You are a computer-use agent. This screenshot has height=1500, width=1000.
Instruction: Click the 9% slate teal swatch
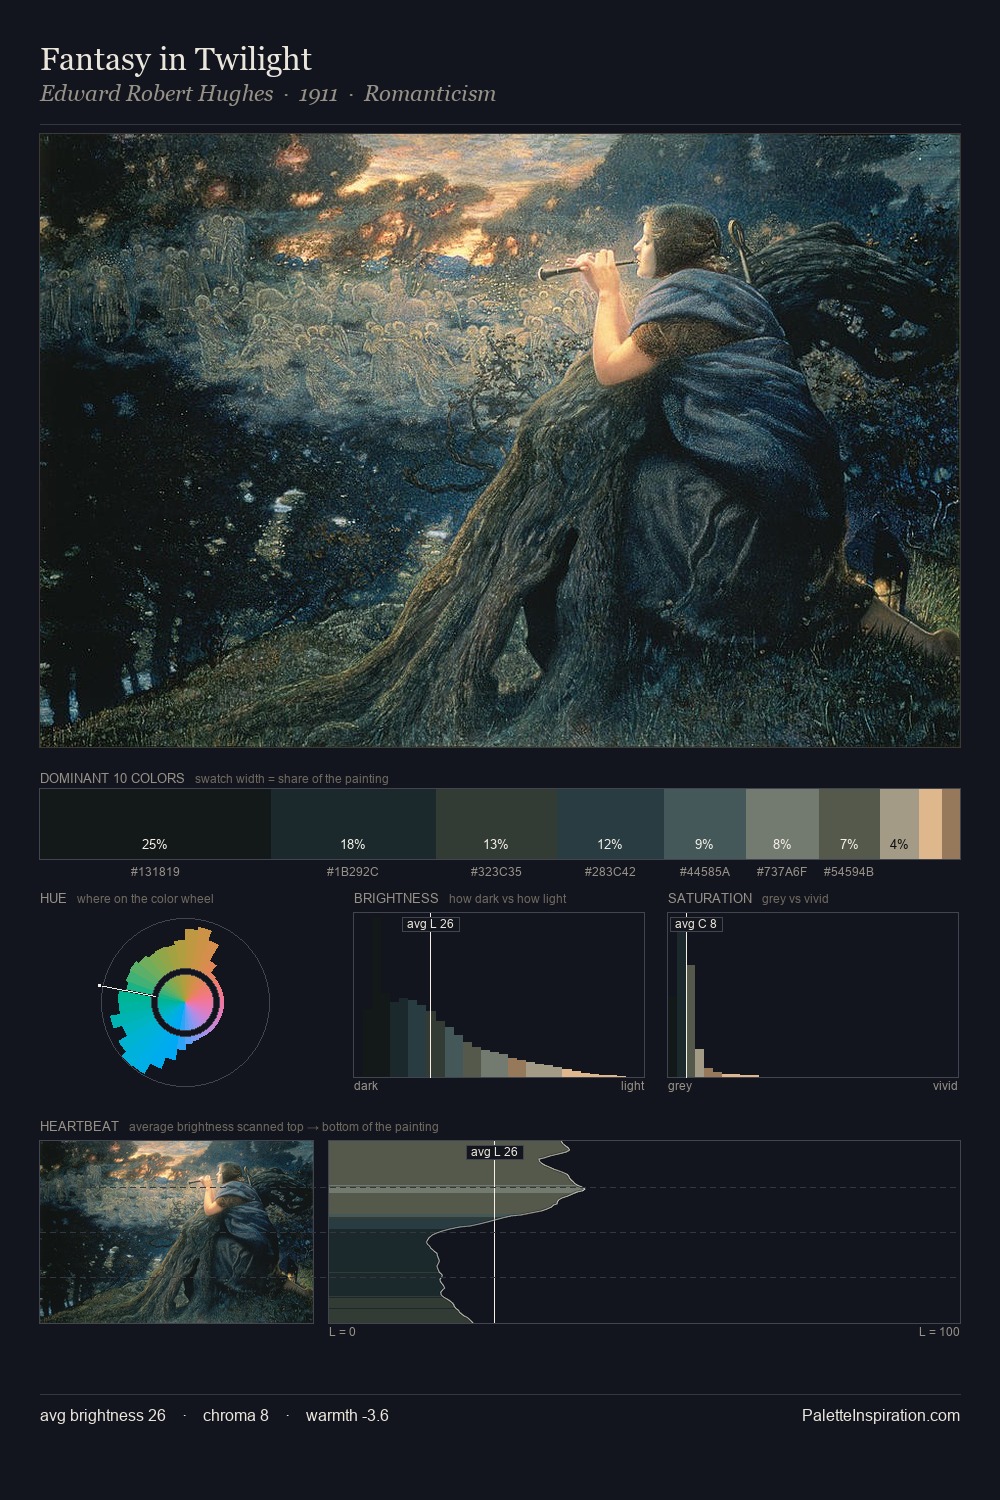705,824
